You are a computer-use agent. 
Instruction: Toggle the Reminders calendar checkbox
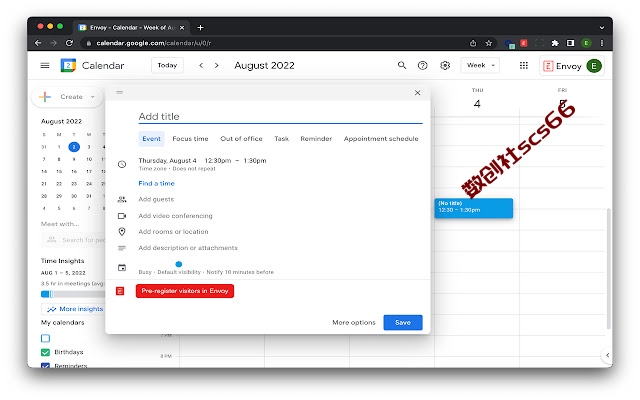[x=45, y=366]
